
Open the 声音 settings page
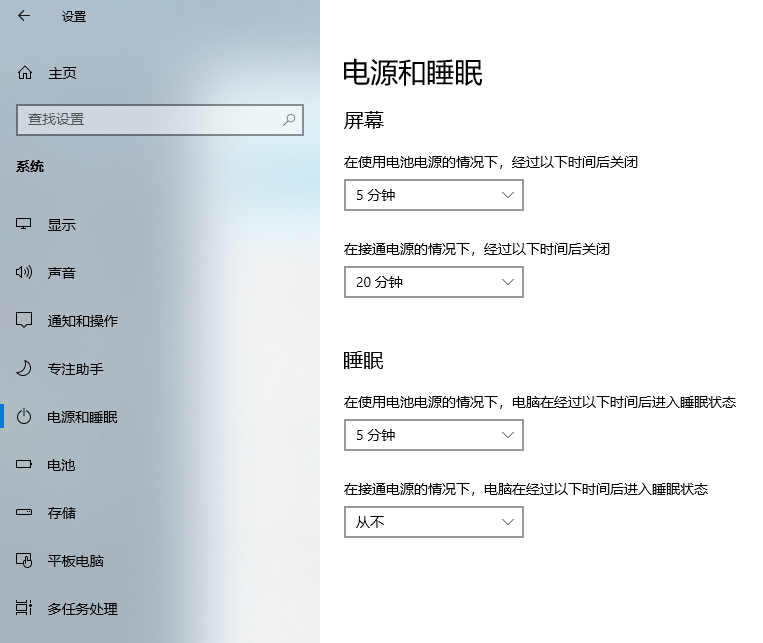pos(160,273)
